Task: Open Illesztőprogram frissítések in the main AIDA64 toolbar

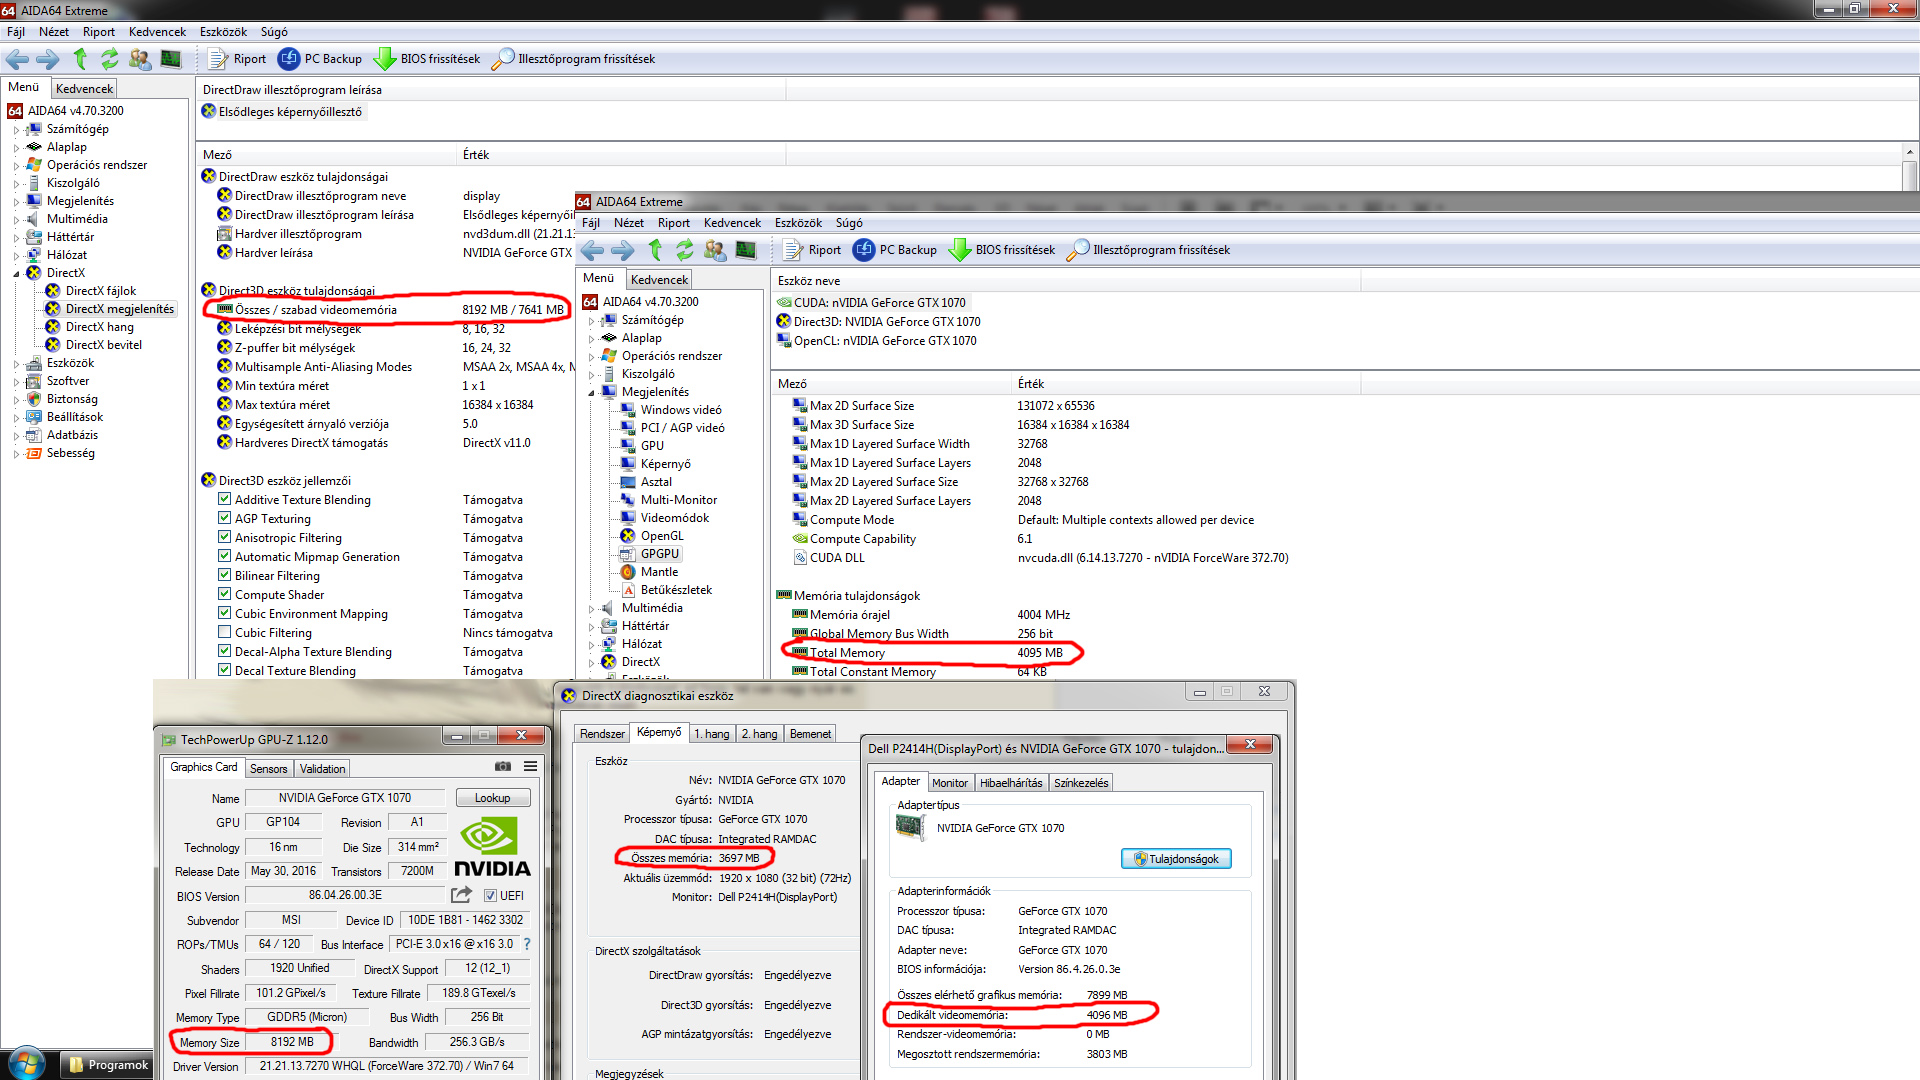Action: tap(574, 59)
